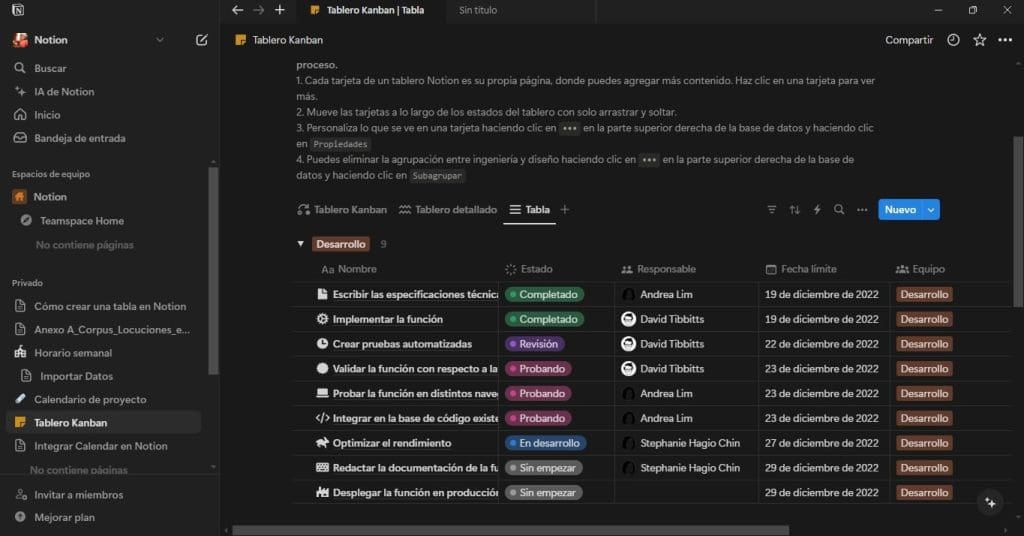Open page history clock icon
The width and height of the screenshot is (1024, 536).
tap(953, 40)
